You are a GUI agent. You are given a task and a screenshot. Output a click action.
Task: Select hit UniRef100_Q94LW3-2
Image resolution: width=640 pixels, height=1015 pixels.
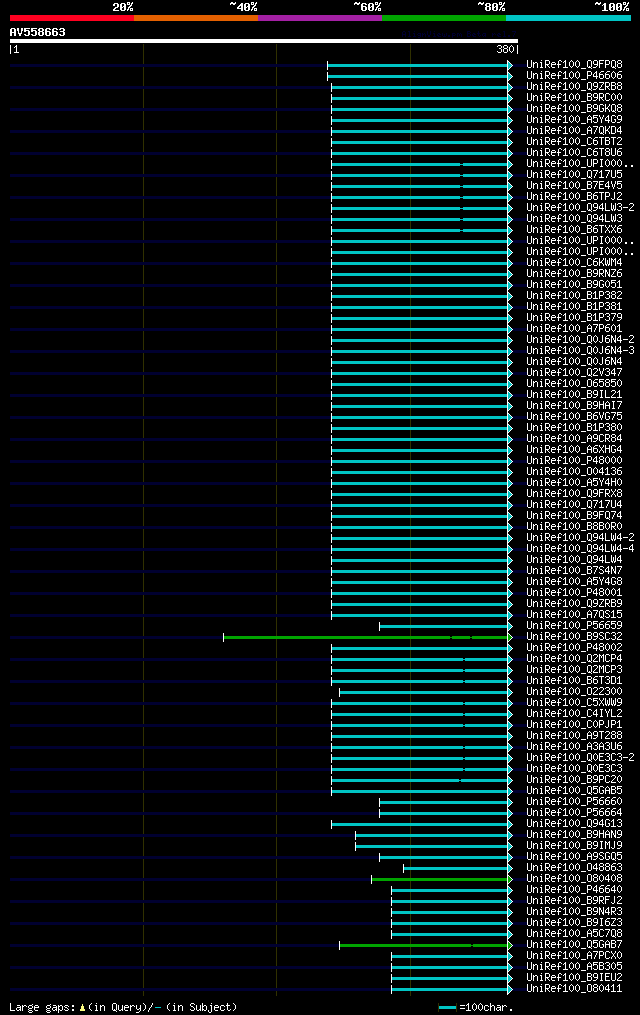580,208
